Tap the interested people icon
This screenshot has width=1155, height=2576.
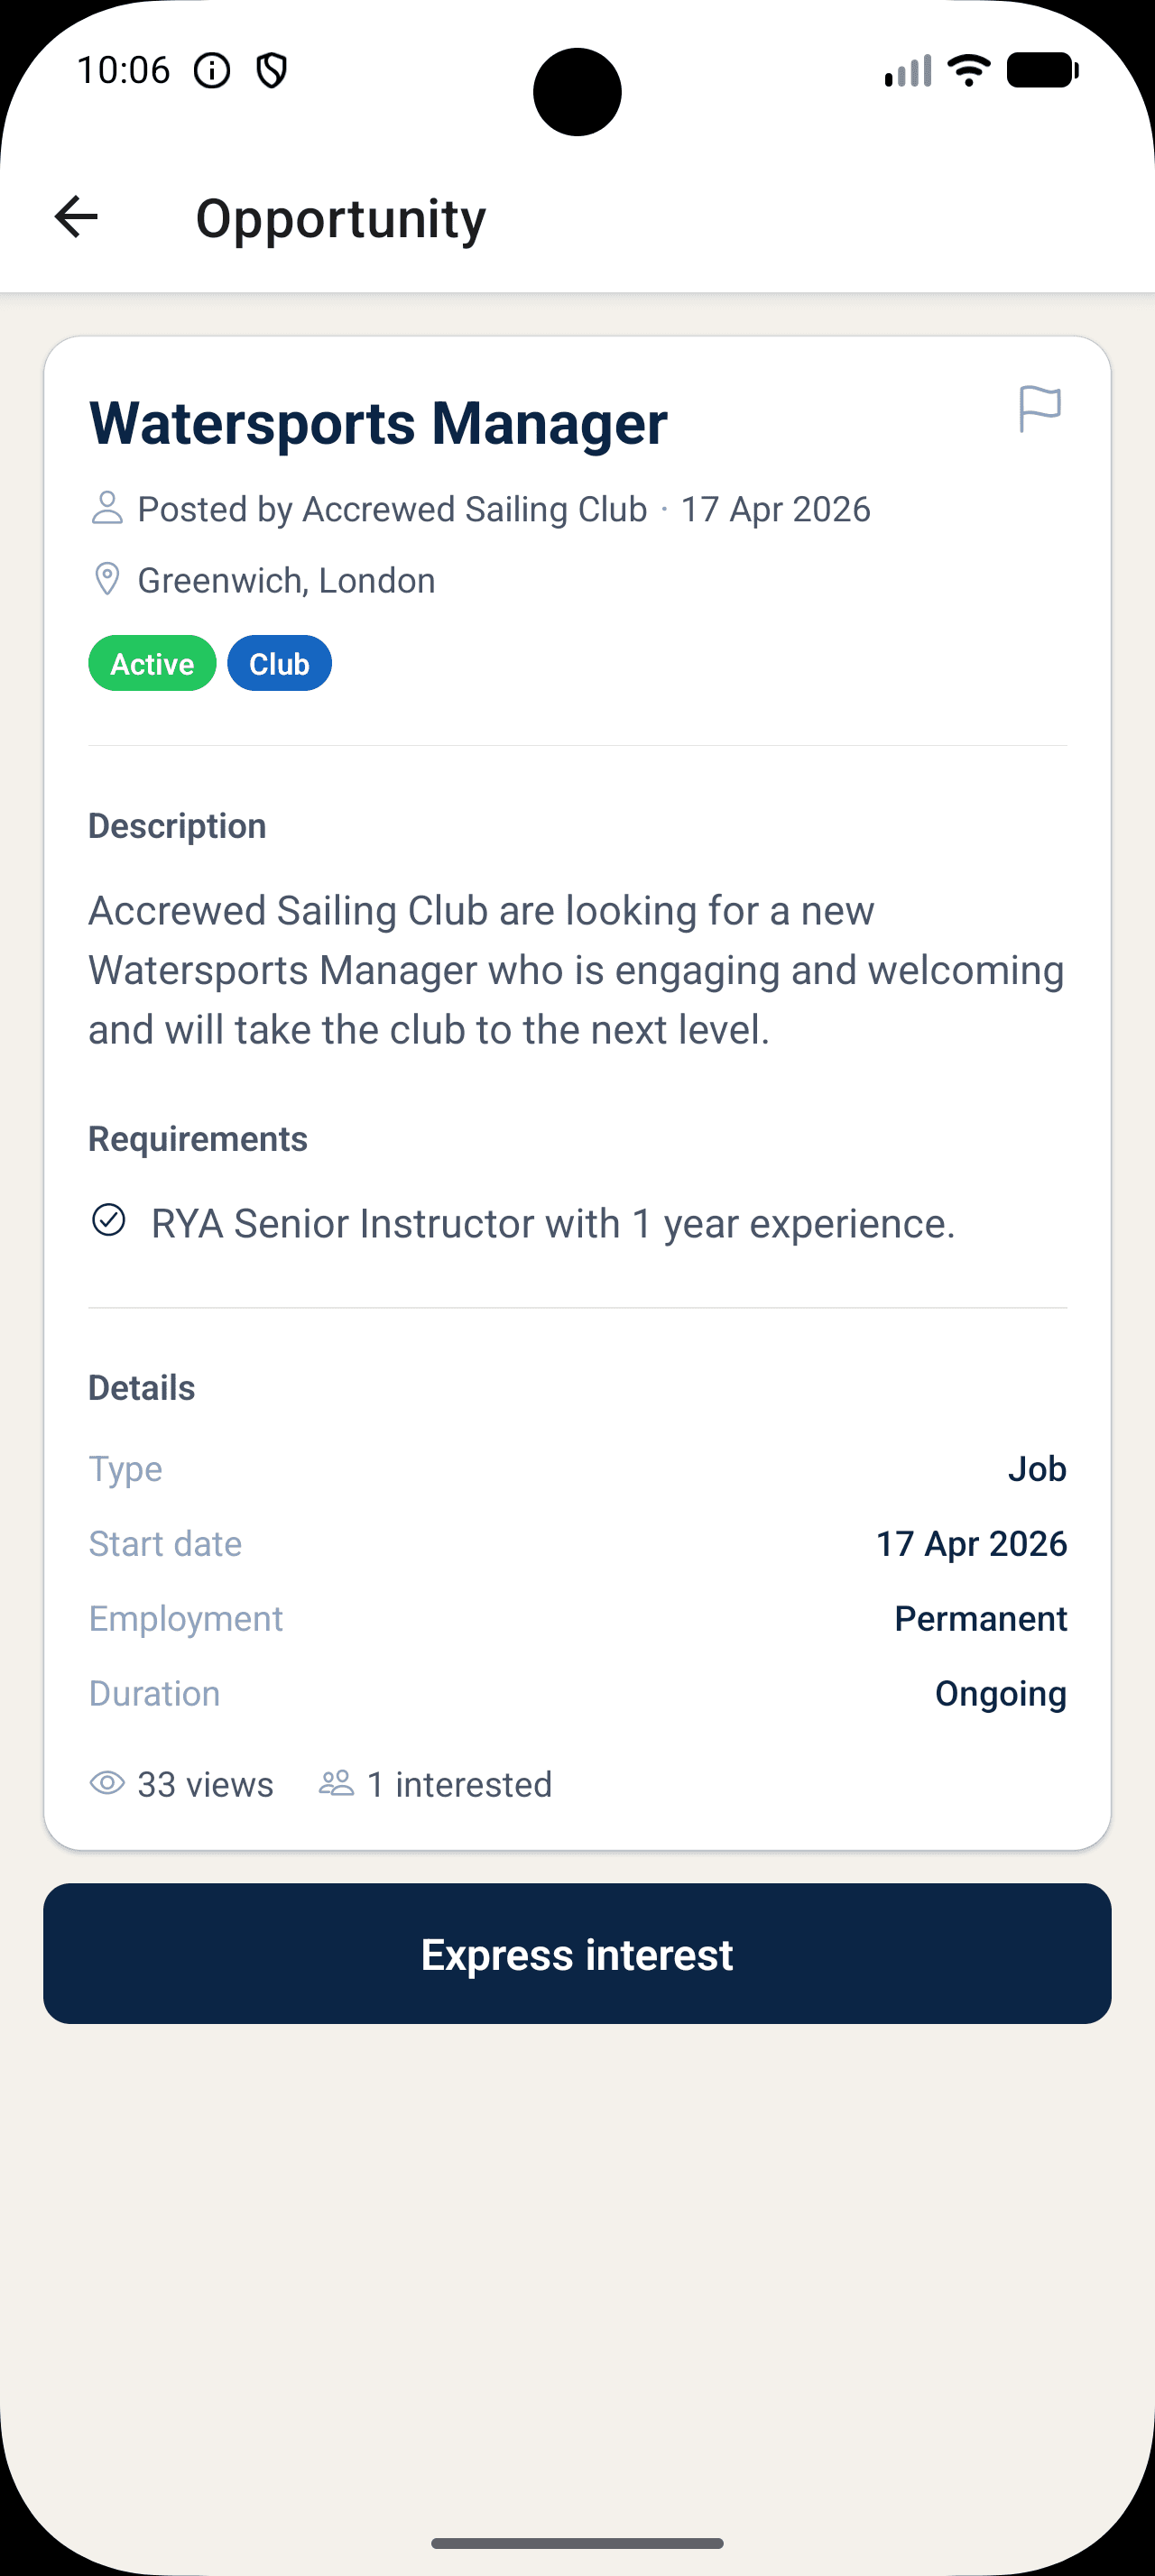click(x=336, y=1783)
